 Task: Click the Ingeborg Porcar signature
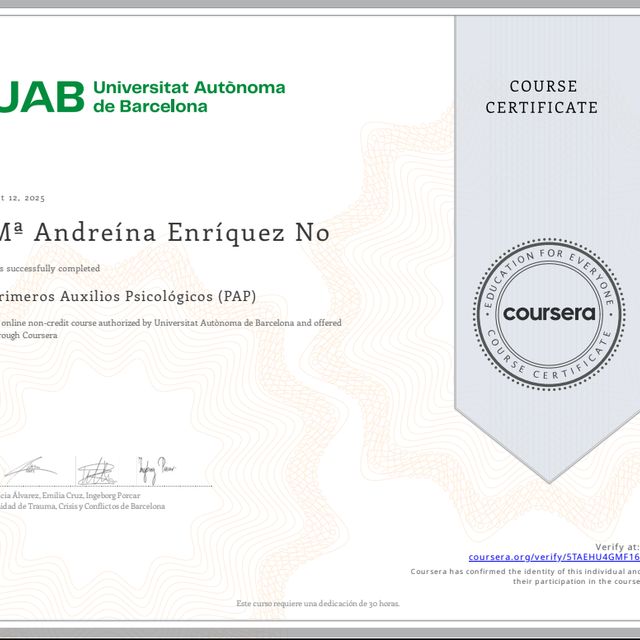pos(156,470)
